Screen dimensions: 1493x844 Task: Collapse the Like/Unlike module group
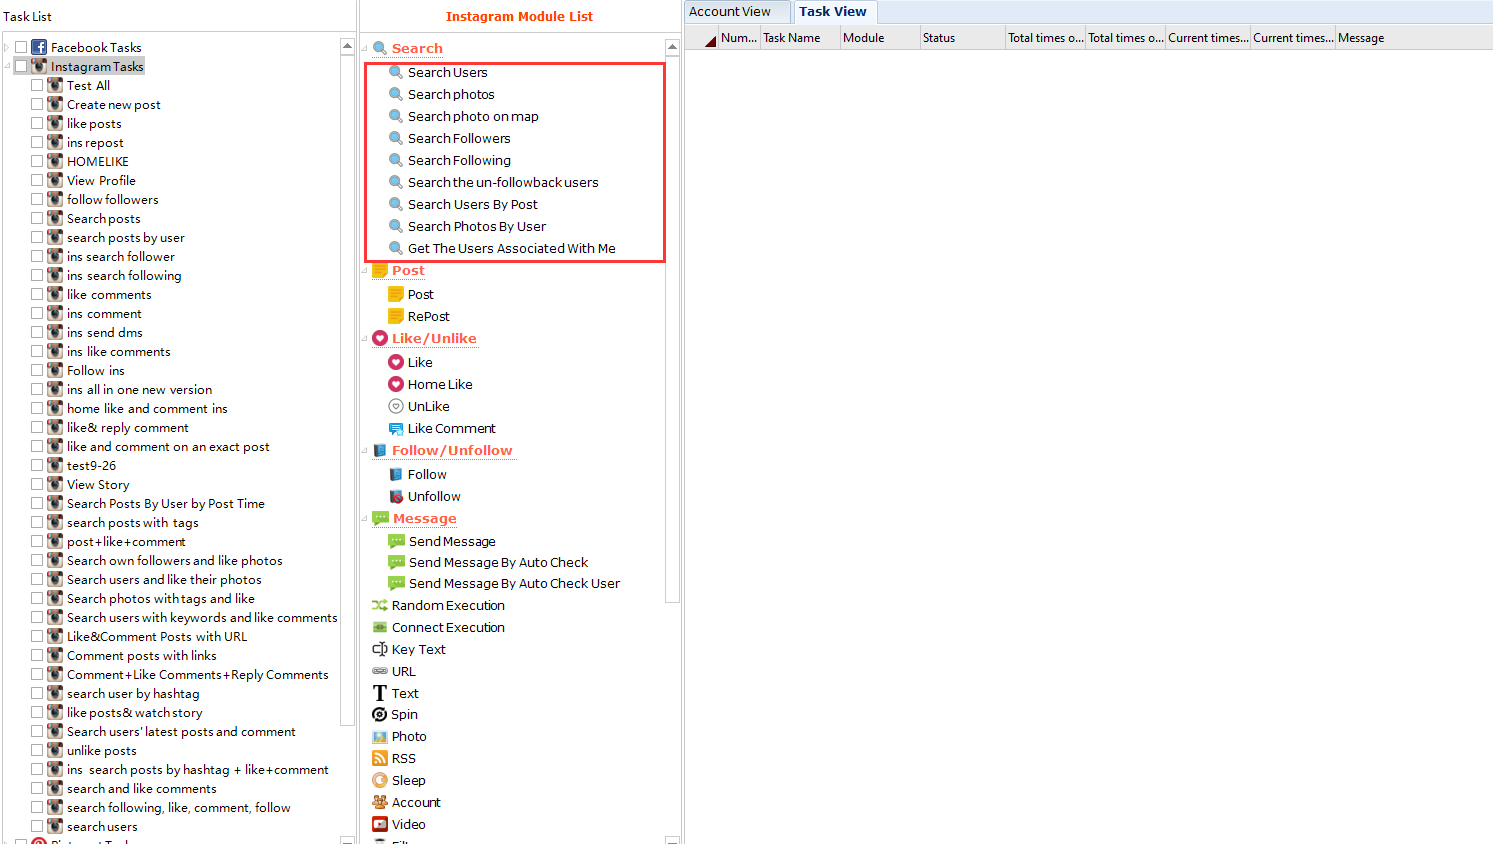coord(364,338)
